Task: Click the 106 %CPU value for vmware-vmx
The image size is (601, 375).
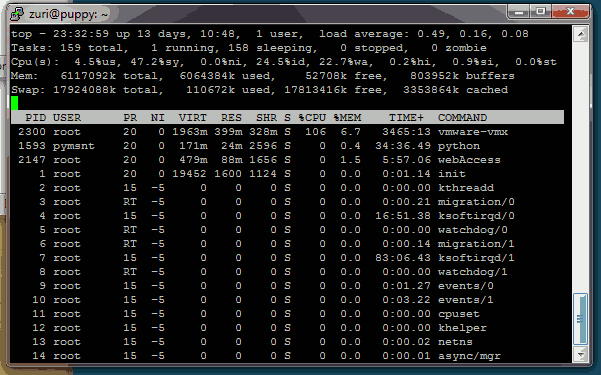Action: 315,132
